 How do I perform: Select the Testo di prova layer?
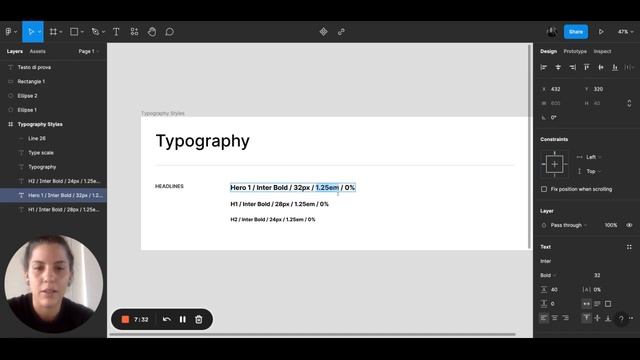(x=53, y=67)
